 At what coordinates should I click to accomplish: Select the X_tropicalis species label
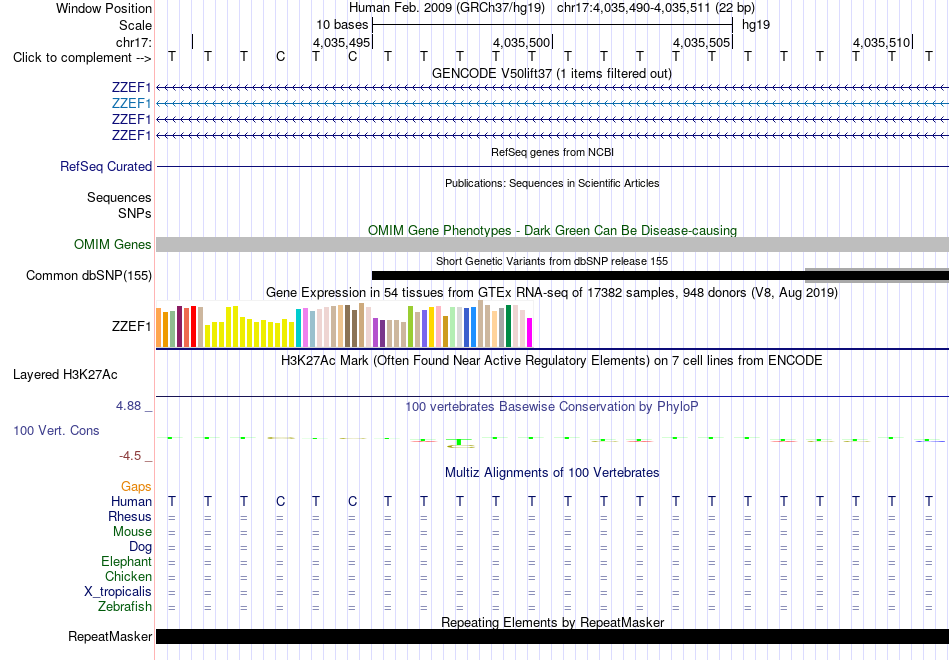tap(118, 592)
